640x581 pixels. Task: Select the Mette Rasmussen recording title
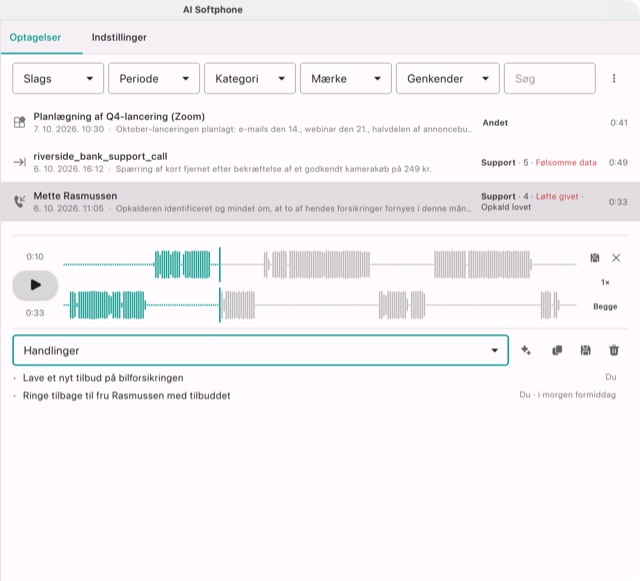[x=75, y=196]
